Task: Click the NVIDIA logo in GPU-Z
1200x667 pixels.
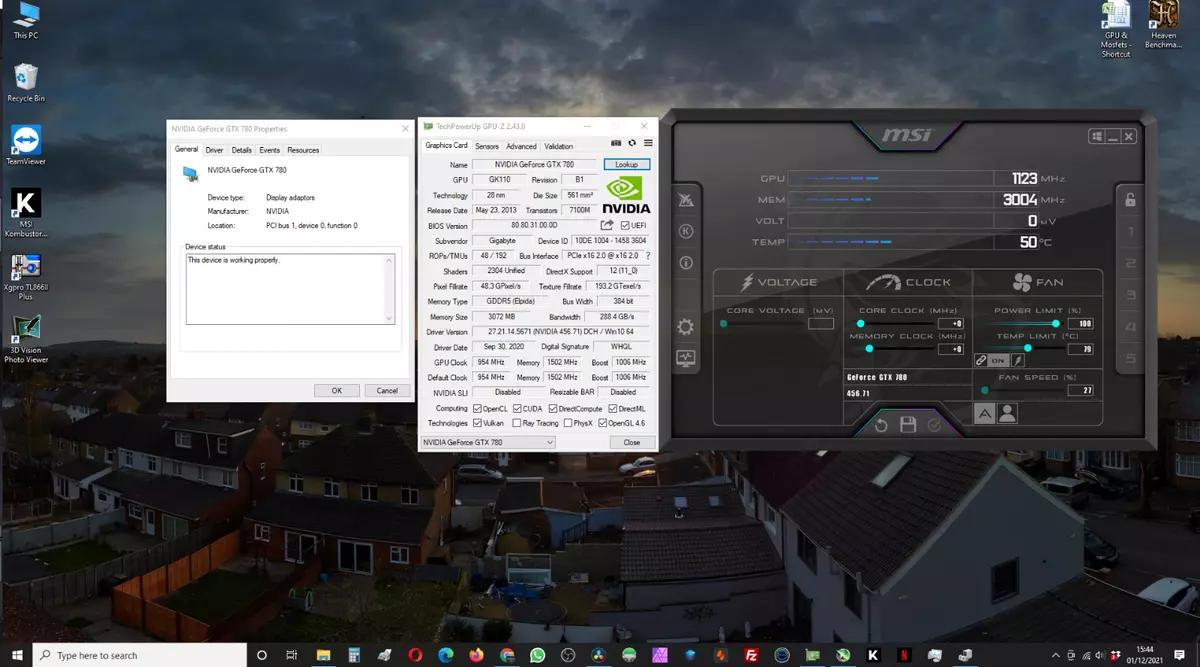Action: coord(628,196)
